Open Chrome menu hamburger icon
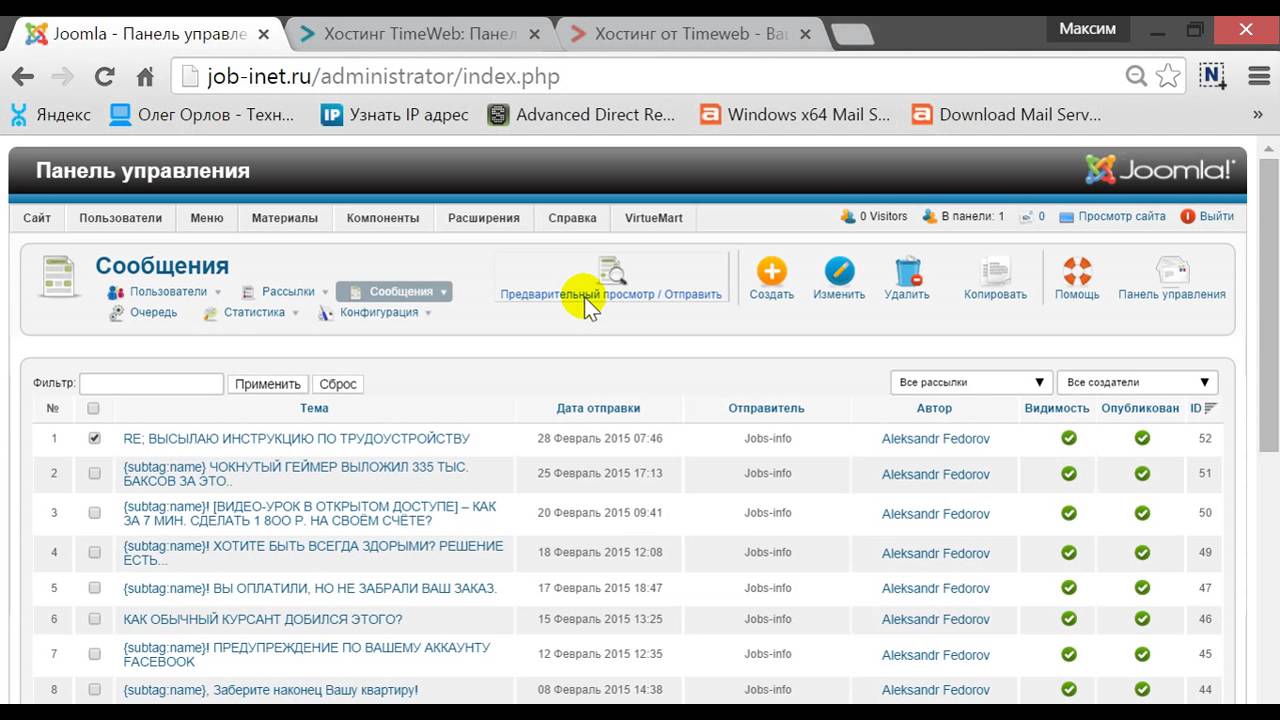The width and height of the screenshot is (1280, 720). point(1259,76)
